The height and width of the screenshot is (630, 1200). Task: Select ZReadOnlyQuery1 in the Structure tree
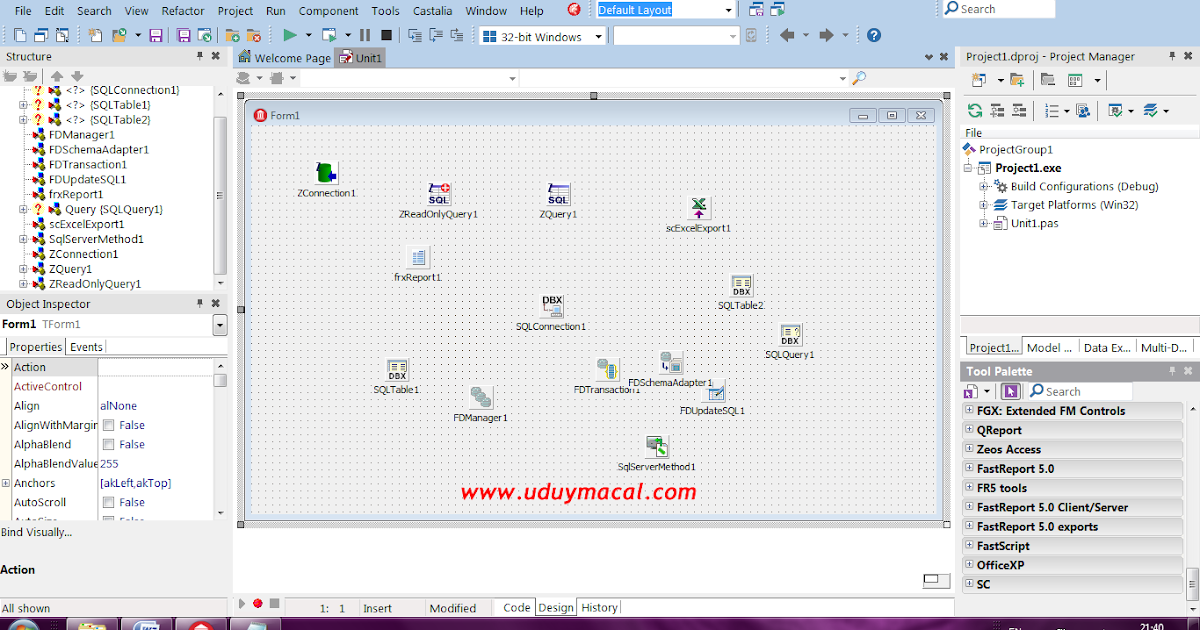tap(95, 284)
